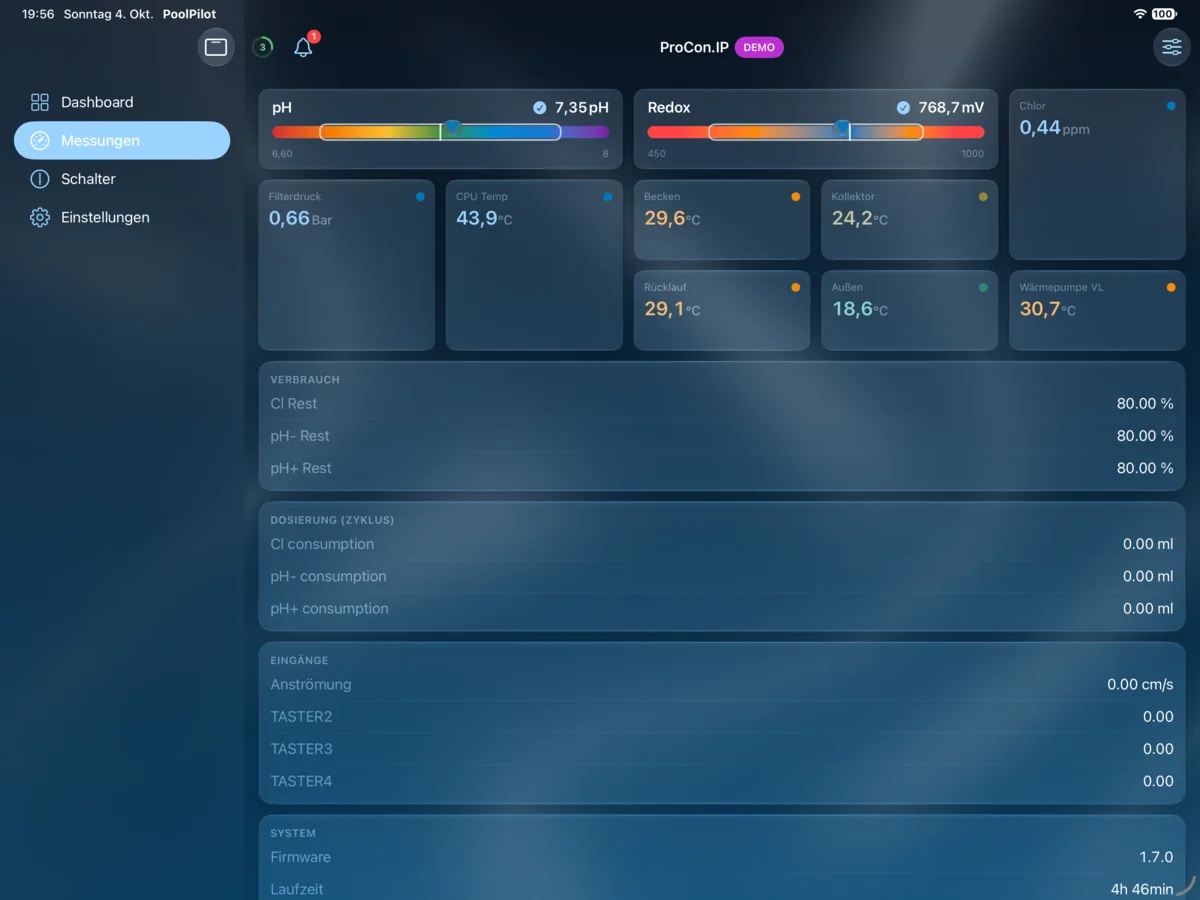Select the Cl Rest row
This screenshot has height=900, width=1200.
[722, 404]
